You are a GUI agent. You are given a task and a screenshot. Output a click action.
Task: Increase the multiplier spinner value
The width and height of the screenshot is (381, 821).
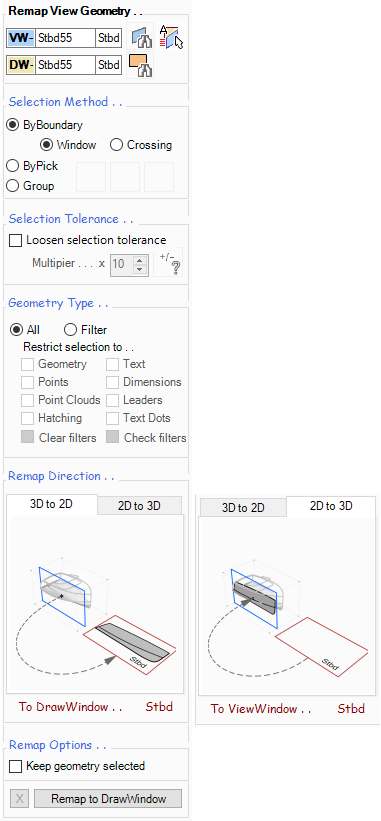(139, 259)
